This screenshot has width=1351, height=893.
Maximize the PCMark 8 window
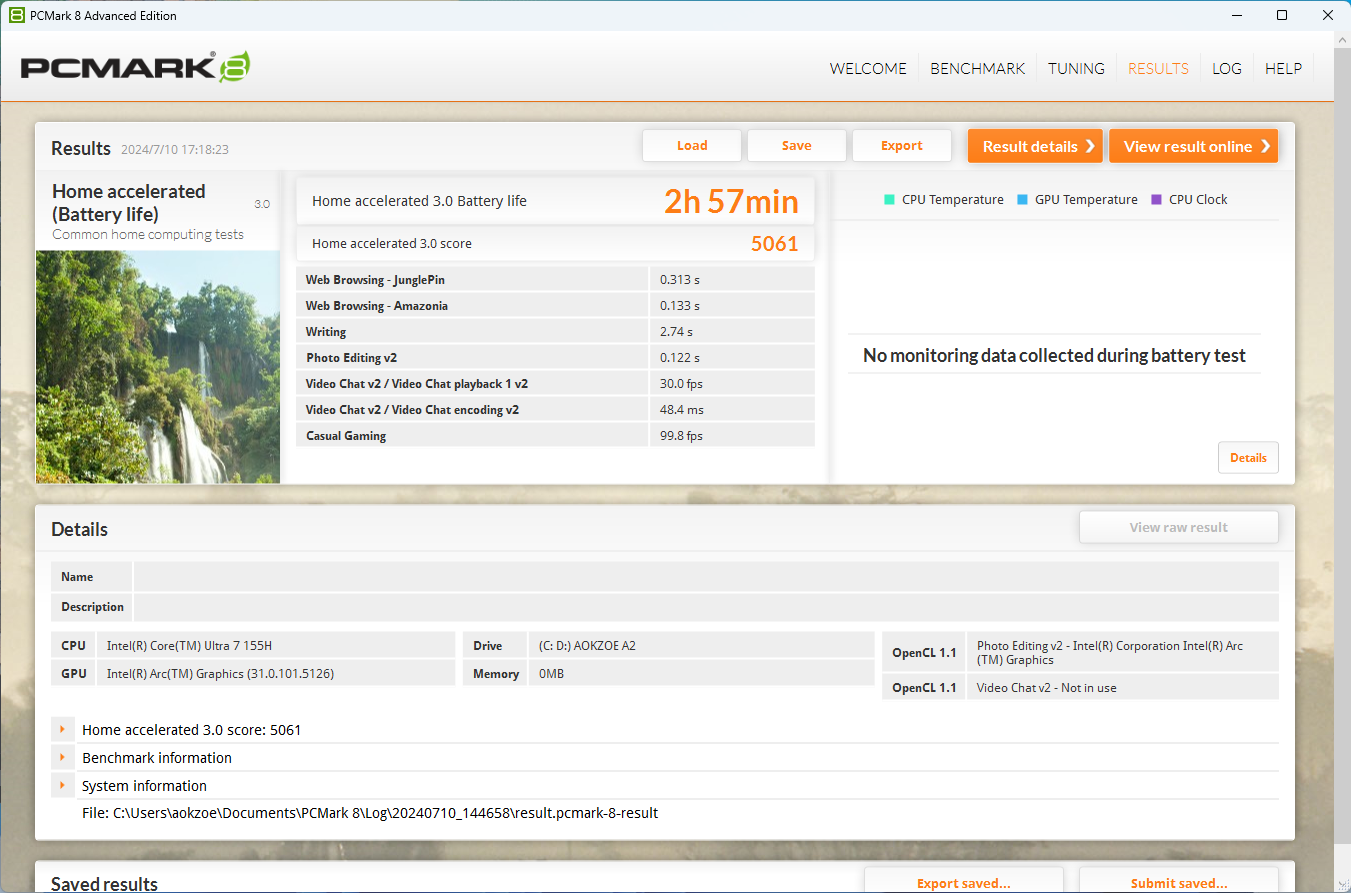pos(1282,15)
